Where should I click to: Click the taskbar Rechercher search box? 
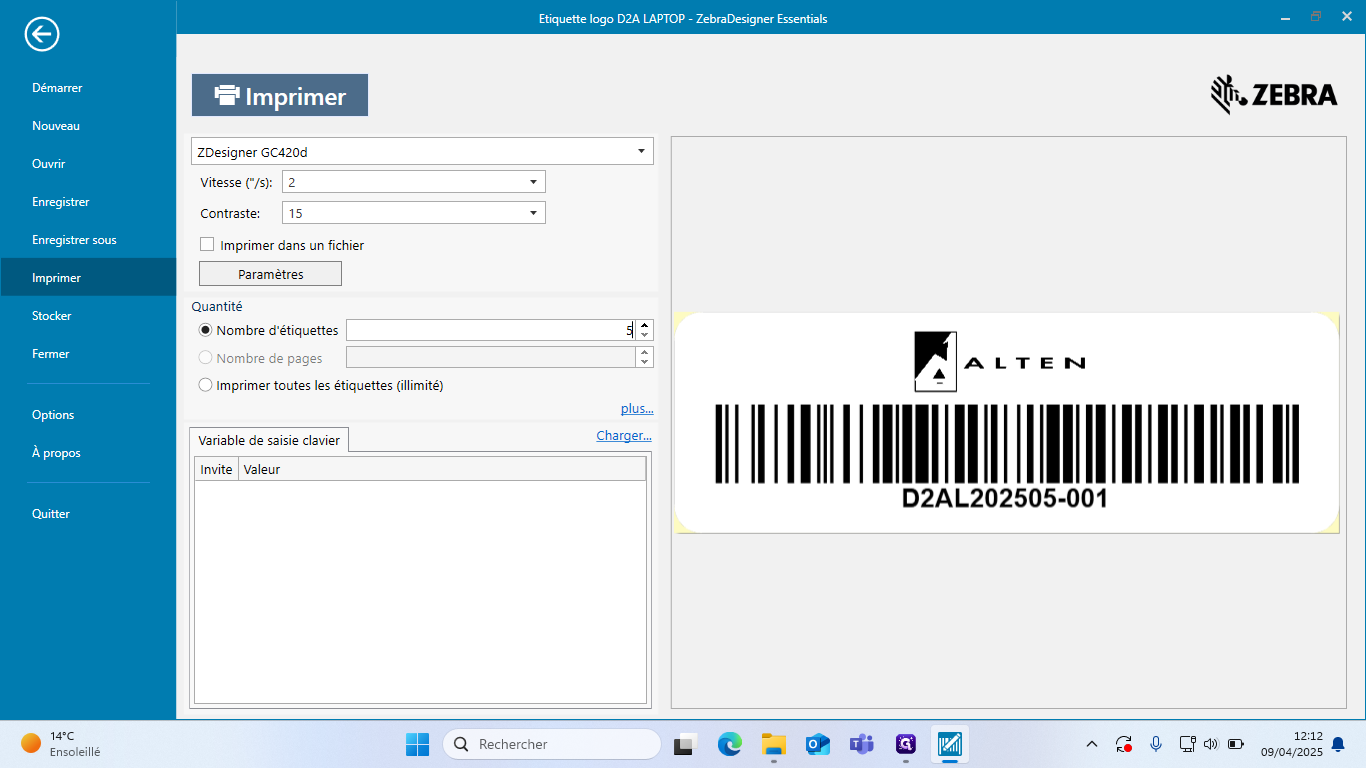pos(552,744)
